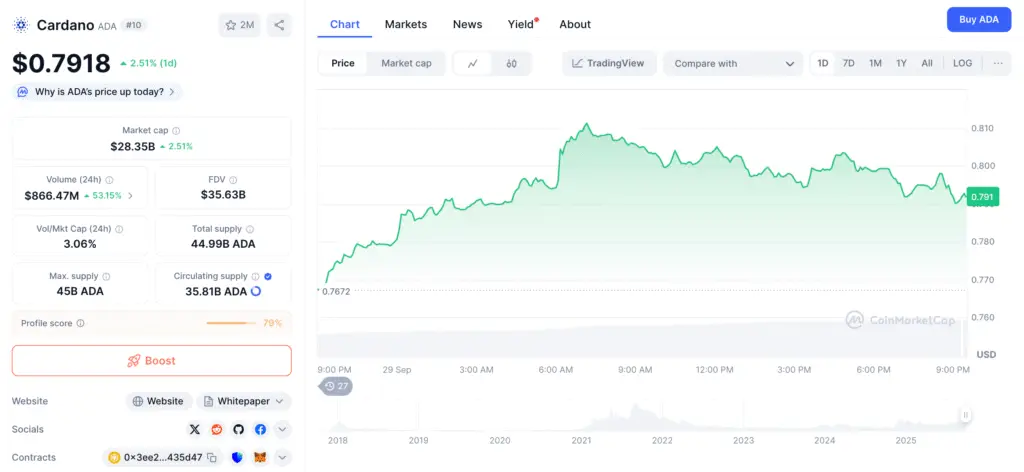Open the GitHub social link
Screen dimensions: 1024x472
pyautogui.click(x=238, y=430)
